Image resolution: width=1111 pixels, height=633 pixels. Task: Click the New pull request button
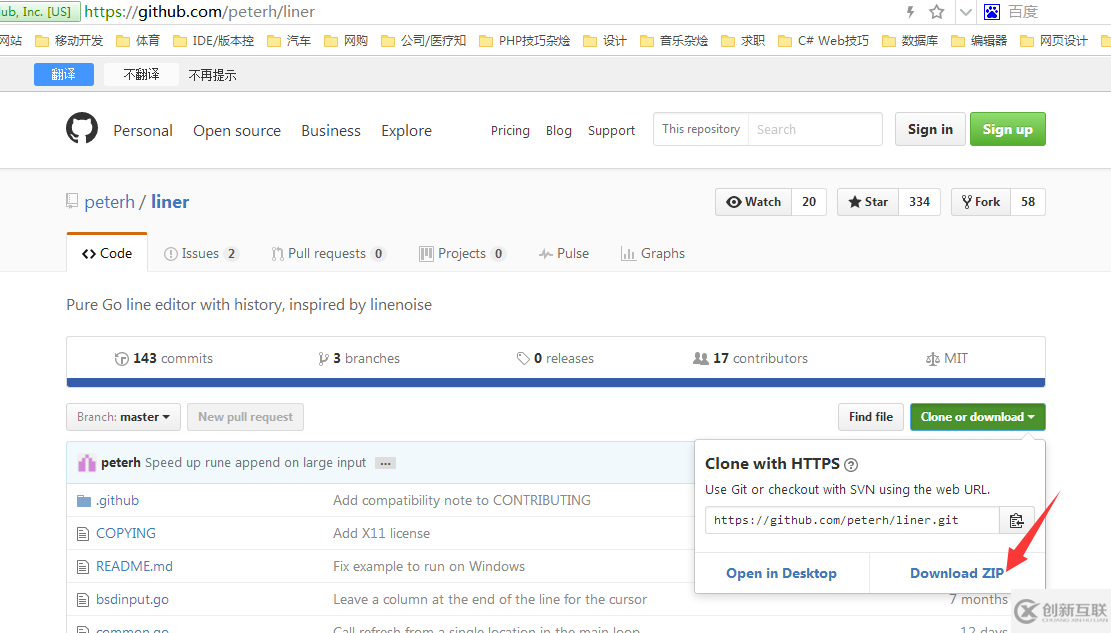pos(245,417)
